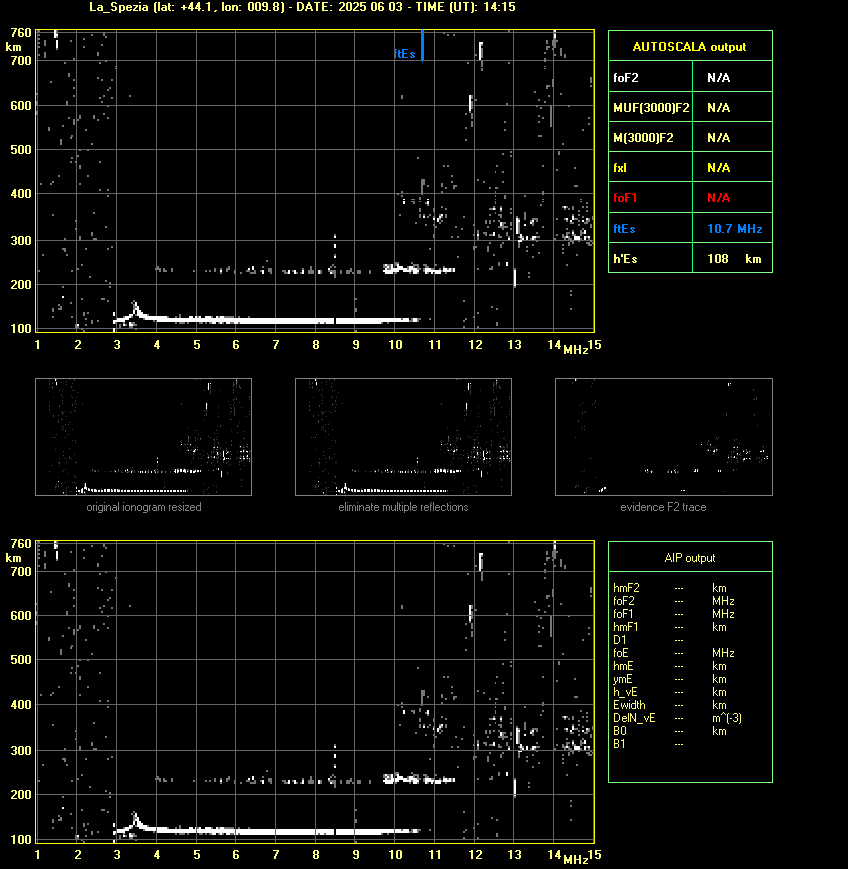Select the B1 label in AIP output
This screenshot has width=848, height=869.
(619, 744)
